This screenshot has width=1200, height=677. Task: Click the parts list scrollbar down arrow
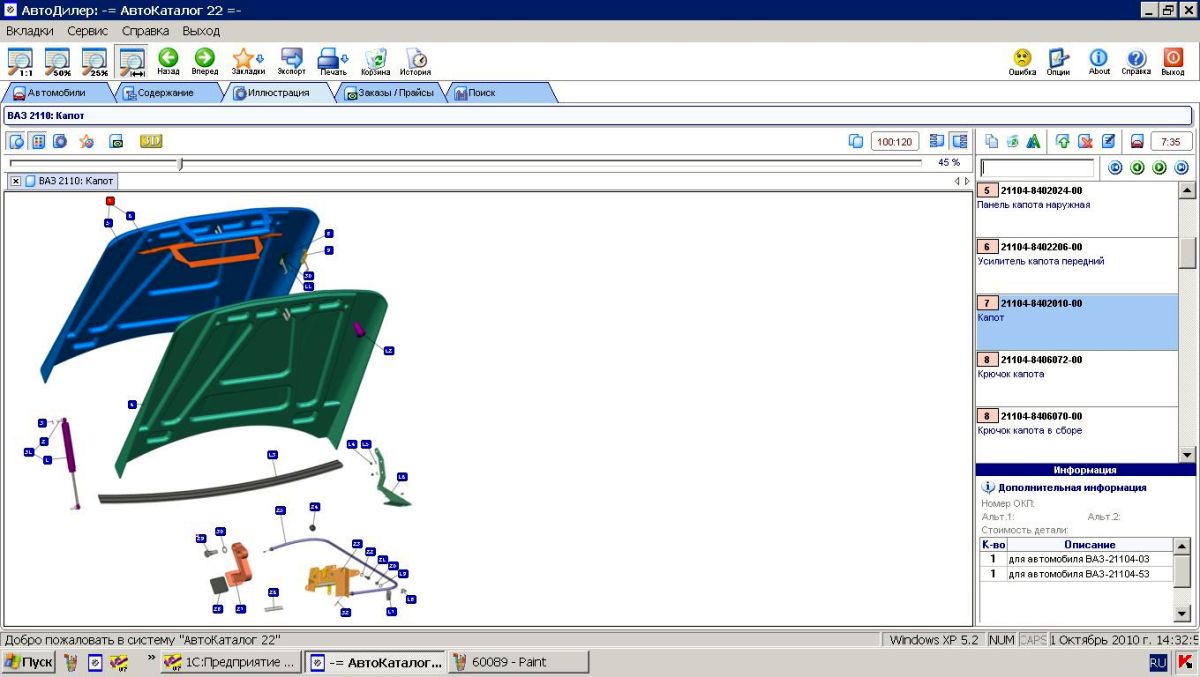click(x=1187, y=454)
